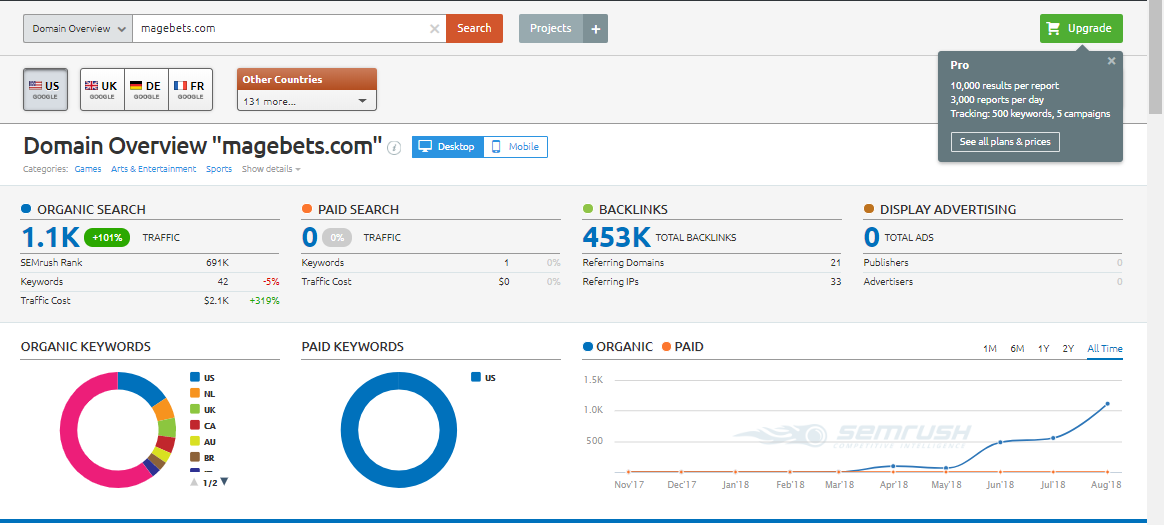Click the plus icon beside Projects
Viewport: 1164px width, 525px height.
(595, 29)
